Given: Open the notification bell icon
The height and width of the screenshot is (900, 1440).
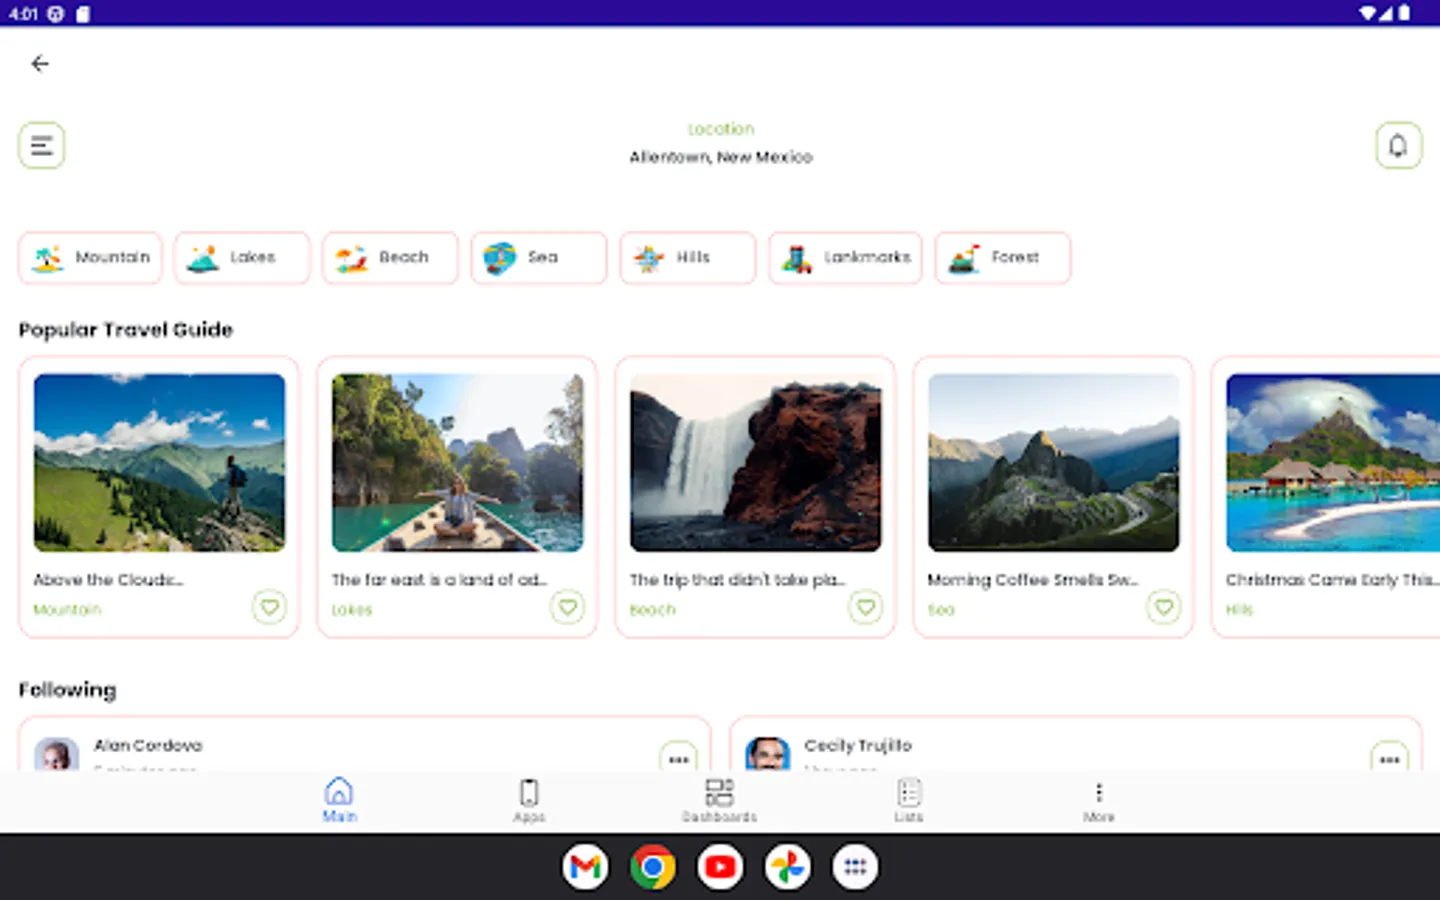Looking at the screenshot, I should point(1398,146).
